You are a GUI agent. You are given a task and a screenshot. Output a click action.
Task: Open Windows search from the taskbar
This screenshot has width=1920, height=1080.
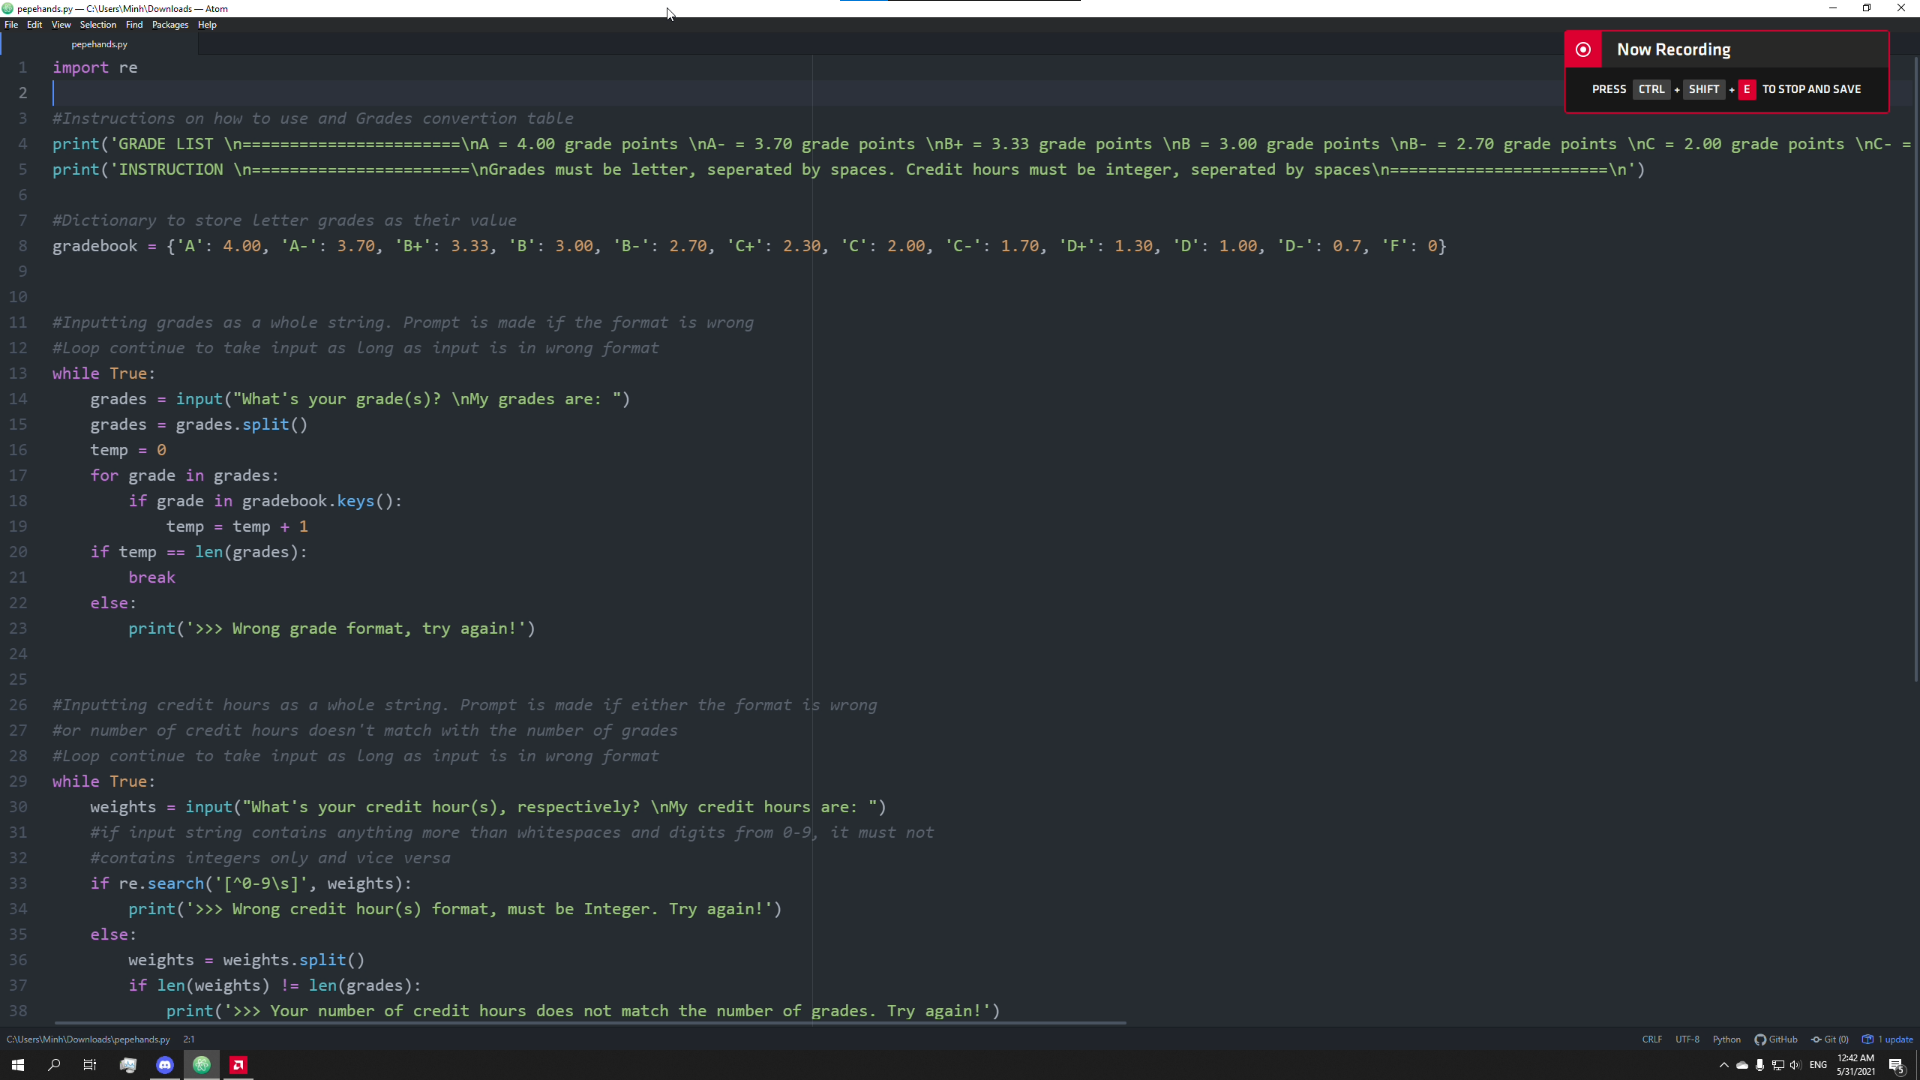coord(54,1065)
